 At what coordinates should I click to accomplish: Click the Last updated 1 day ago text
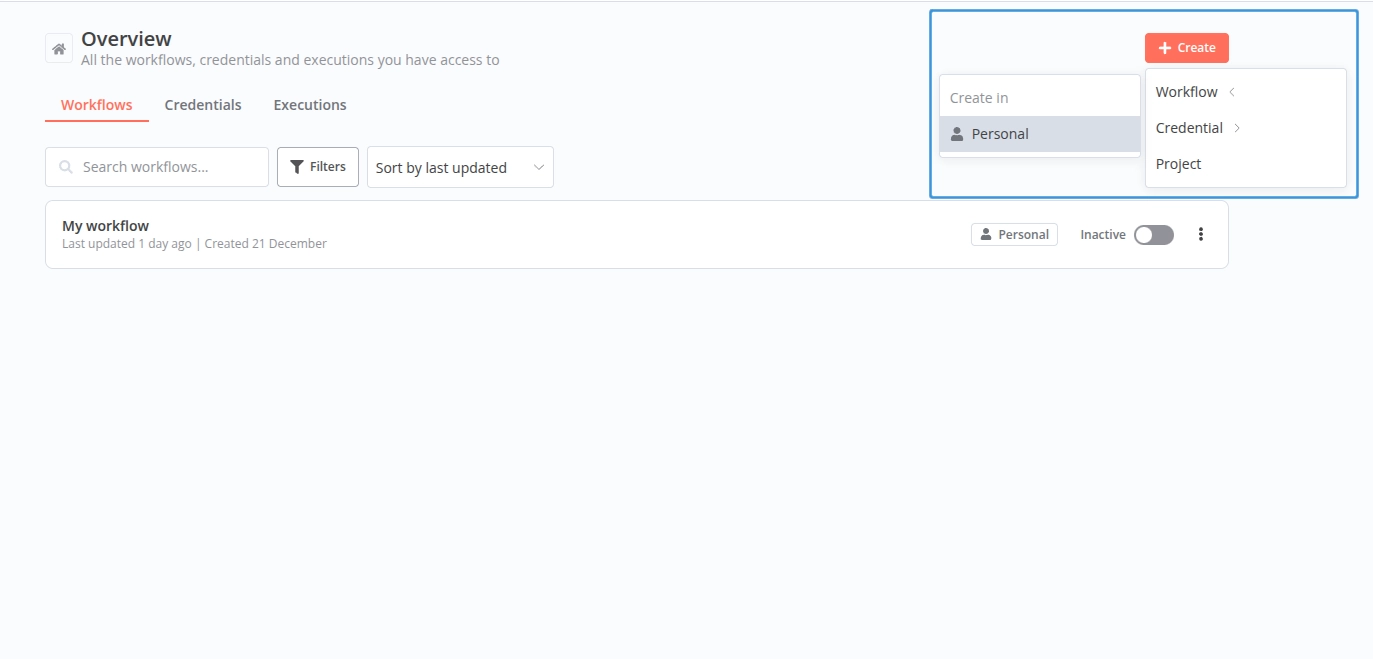126,244
